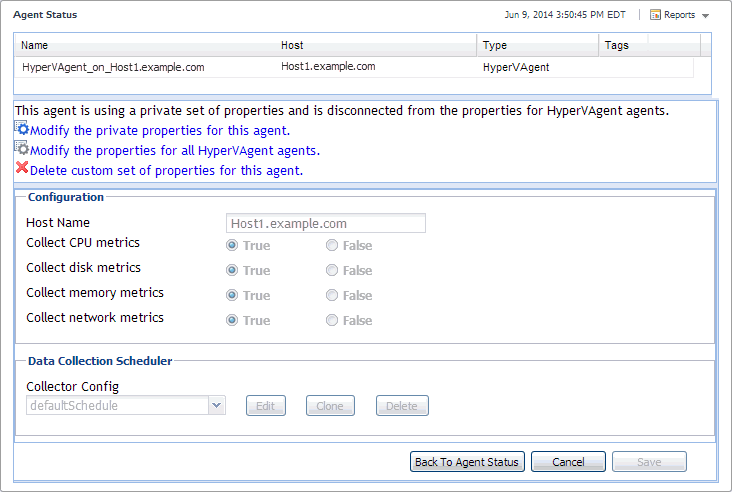Click the red X icon for Delete custom properties

click(x=22, y=168)
